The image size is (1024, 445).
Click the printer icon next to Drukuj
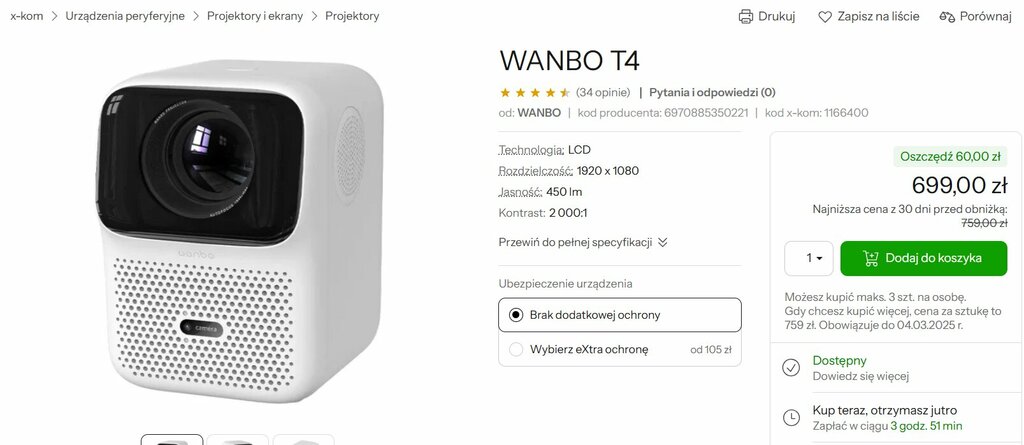(x=745, y=16)
